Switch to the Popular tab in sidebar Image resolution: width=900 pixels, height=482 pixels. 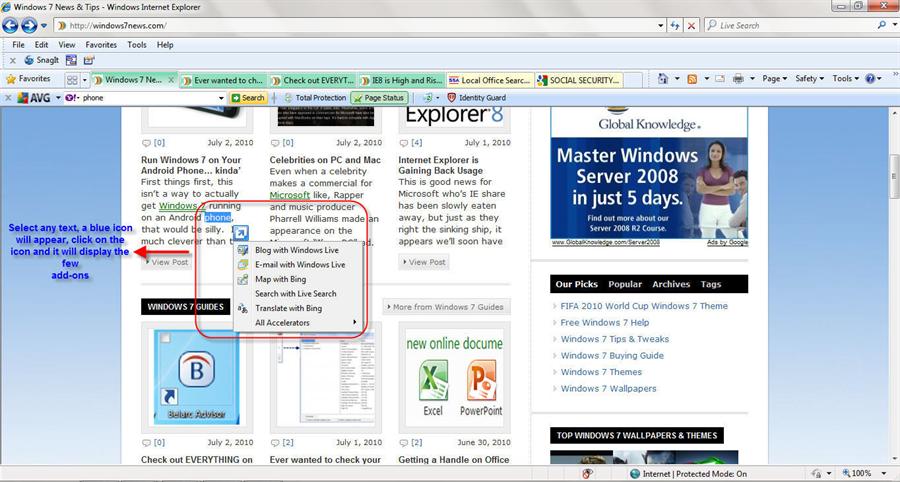point(624,284)
